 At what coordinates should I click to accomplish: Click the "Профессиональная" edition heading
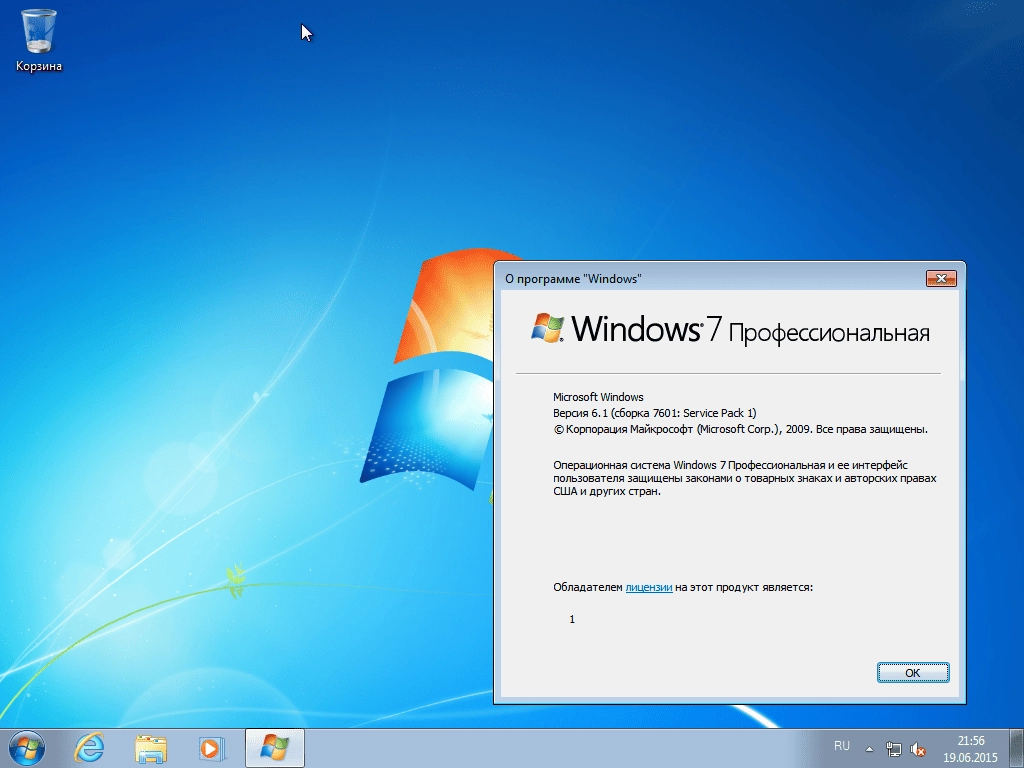[829, 334]
